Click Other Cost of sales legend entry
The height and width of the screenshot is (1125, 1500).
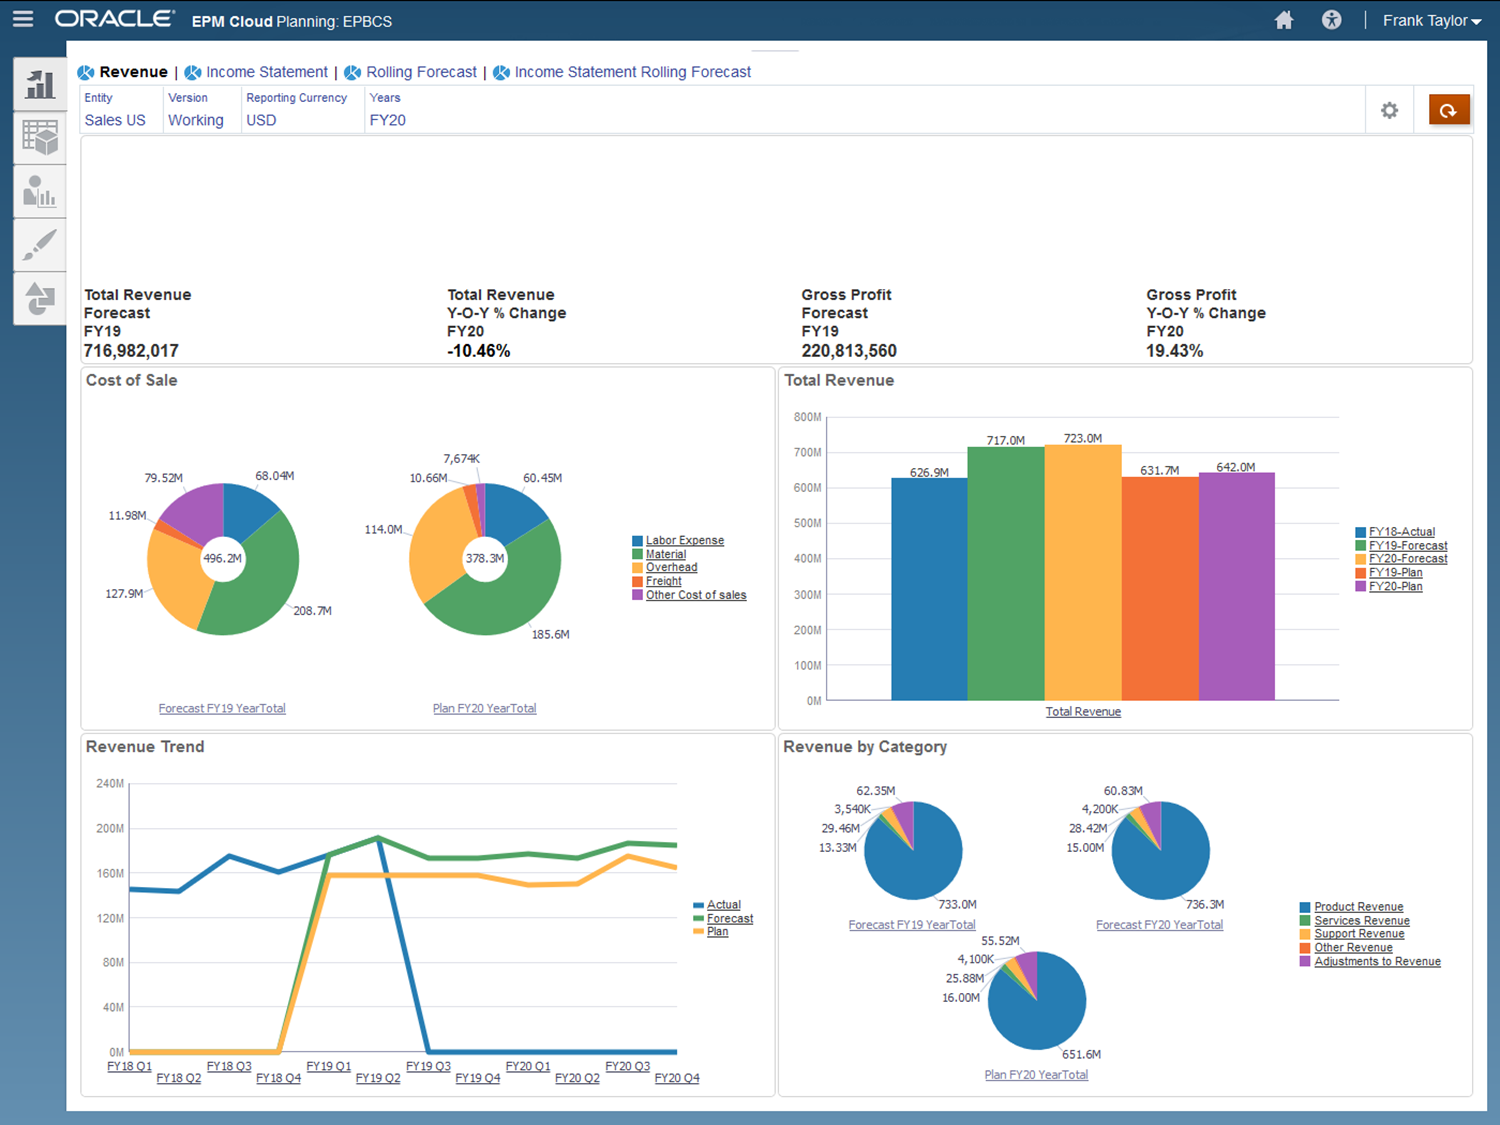[696, 595]
